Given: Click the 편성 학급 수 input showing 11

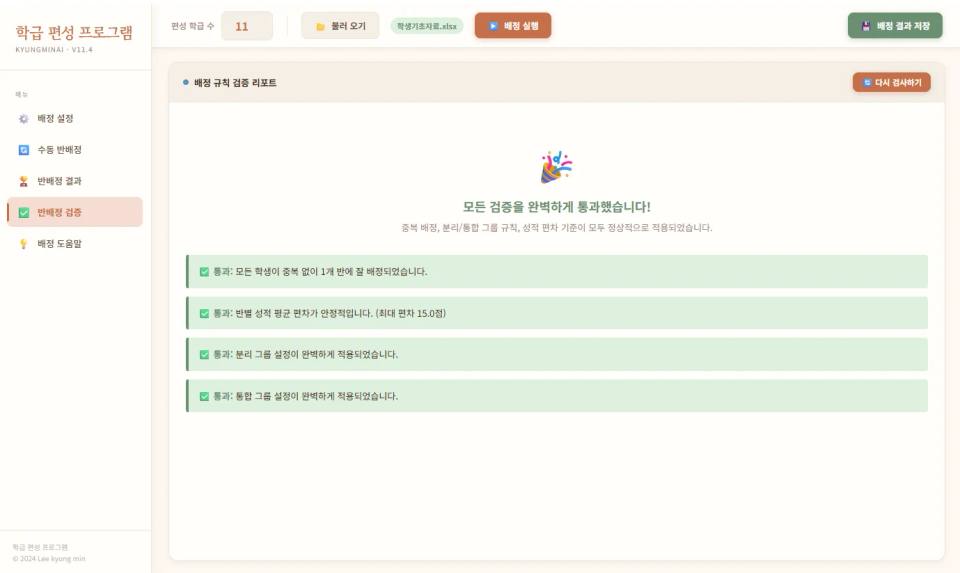Looking at the screenshot, I should click(x=247, y=26).
